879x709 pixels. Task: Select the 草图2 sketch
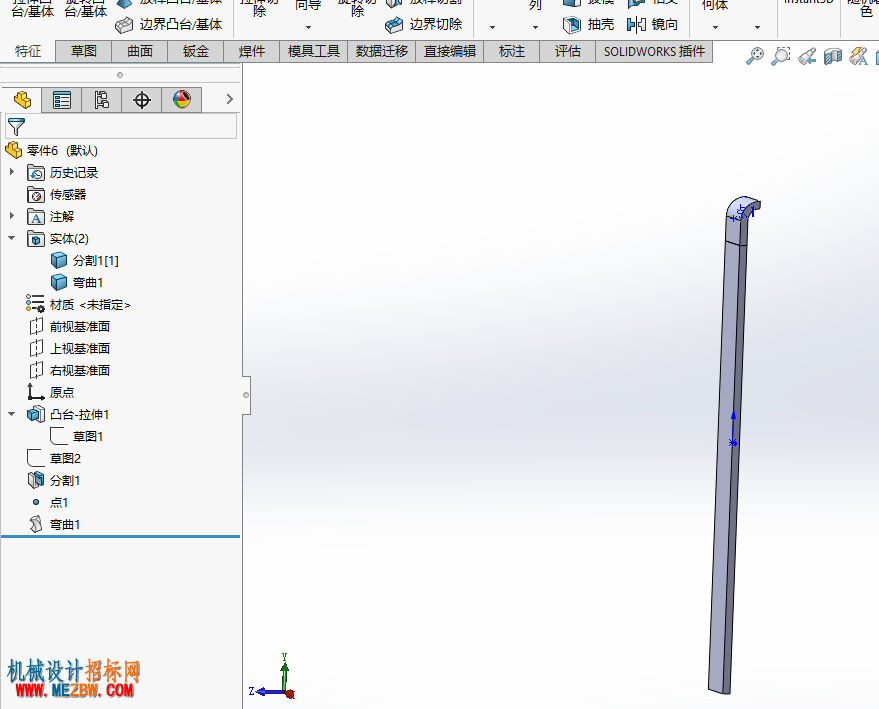(x=54, y=458)
